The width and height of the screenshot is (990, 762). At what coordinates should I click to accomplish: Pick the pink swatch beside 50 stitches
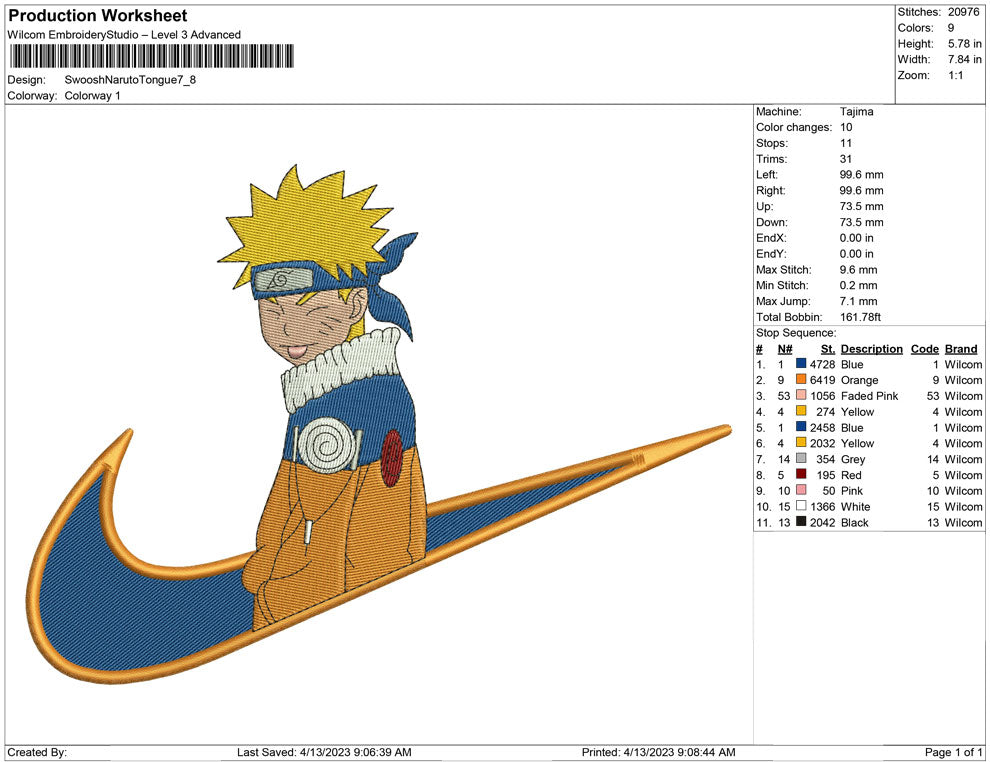pos(801,490)
